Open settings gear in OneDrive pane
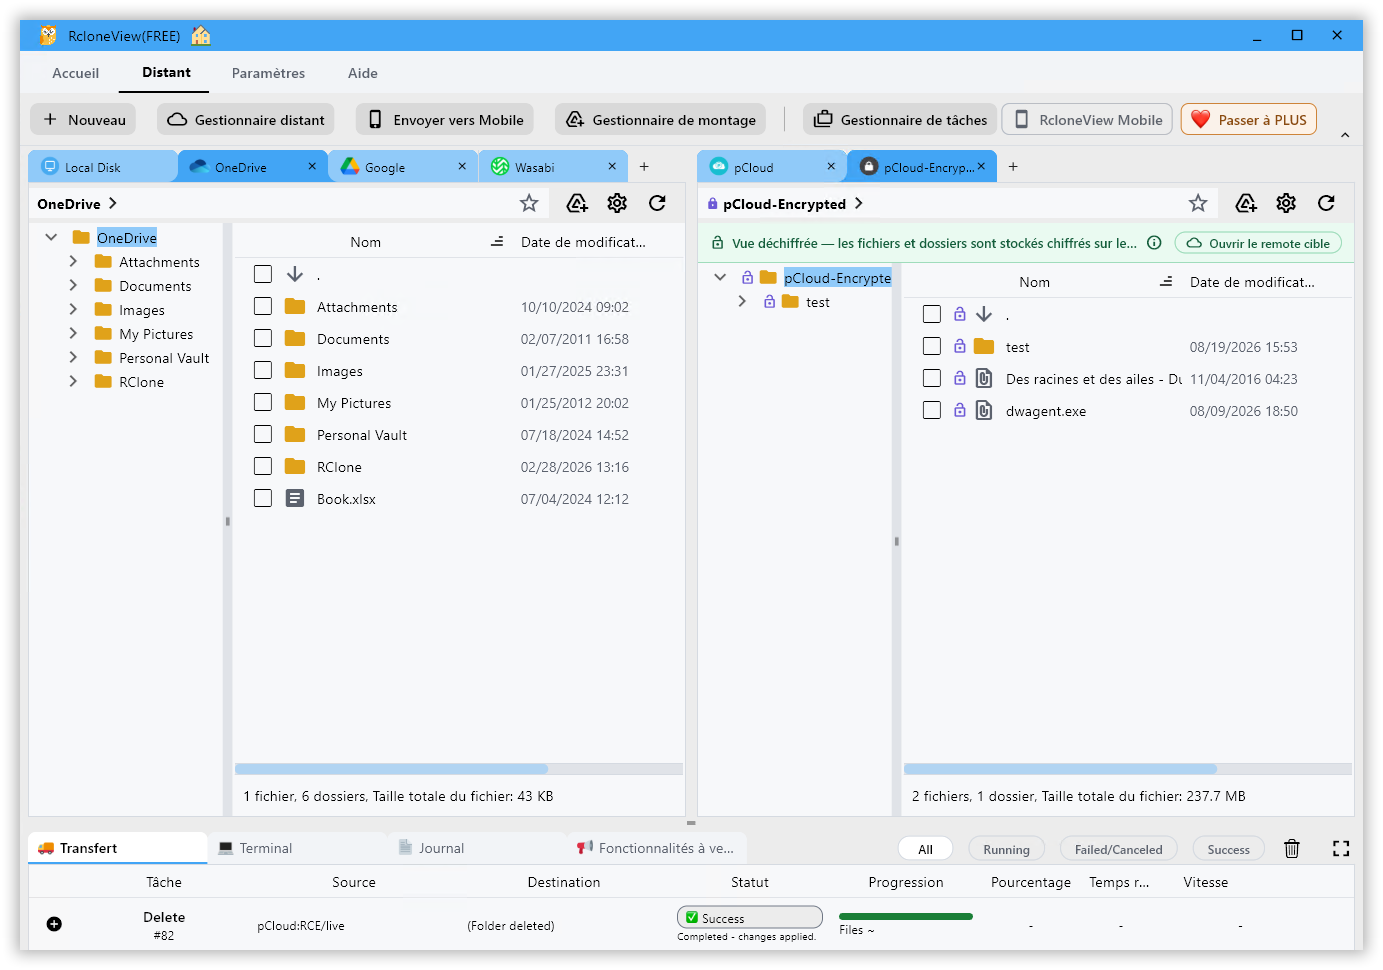 [x=617, y=204]
